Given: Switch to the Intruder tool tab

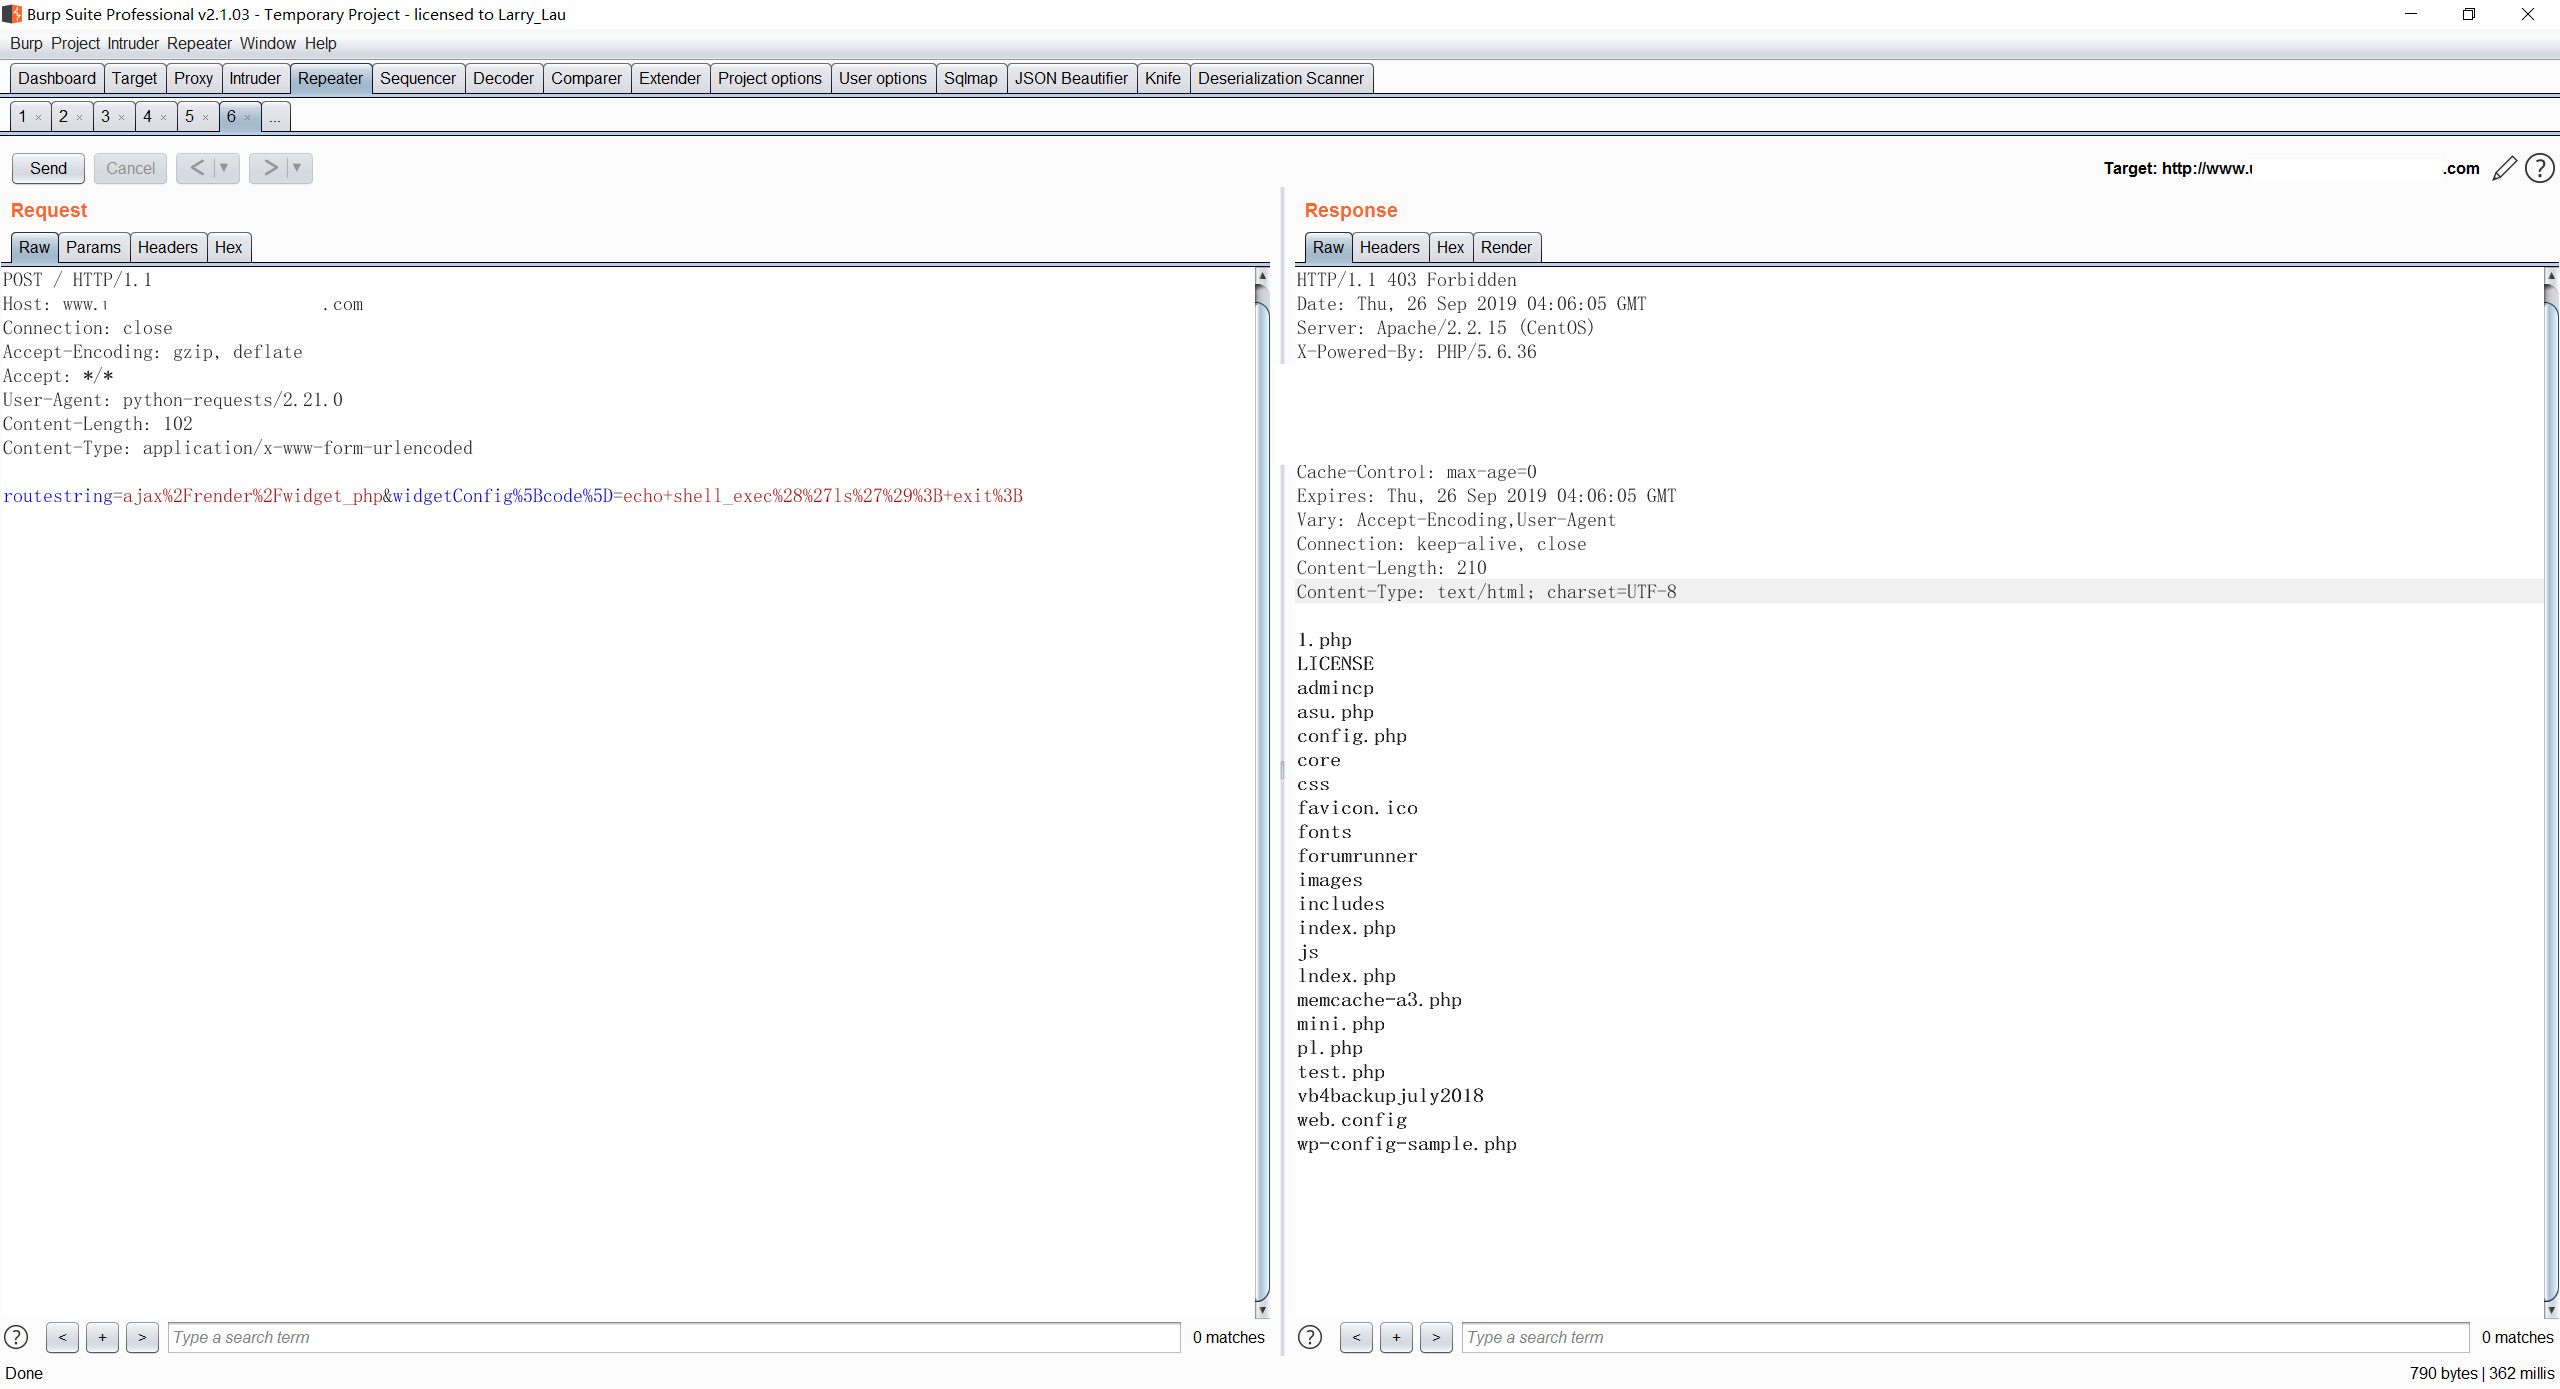Looking at the screenshot, I should [255, 78].
